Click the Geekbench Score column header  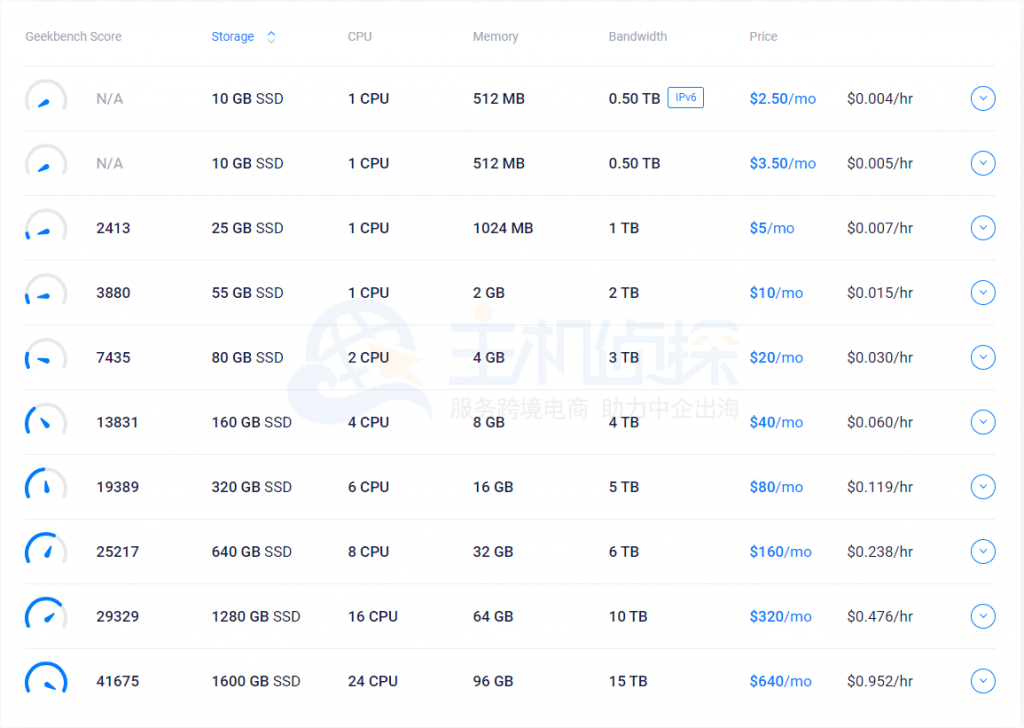pyautogui.click(x=73, y=37)
